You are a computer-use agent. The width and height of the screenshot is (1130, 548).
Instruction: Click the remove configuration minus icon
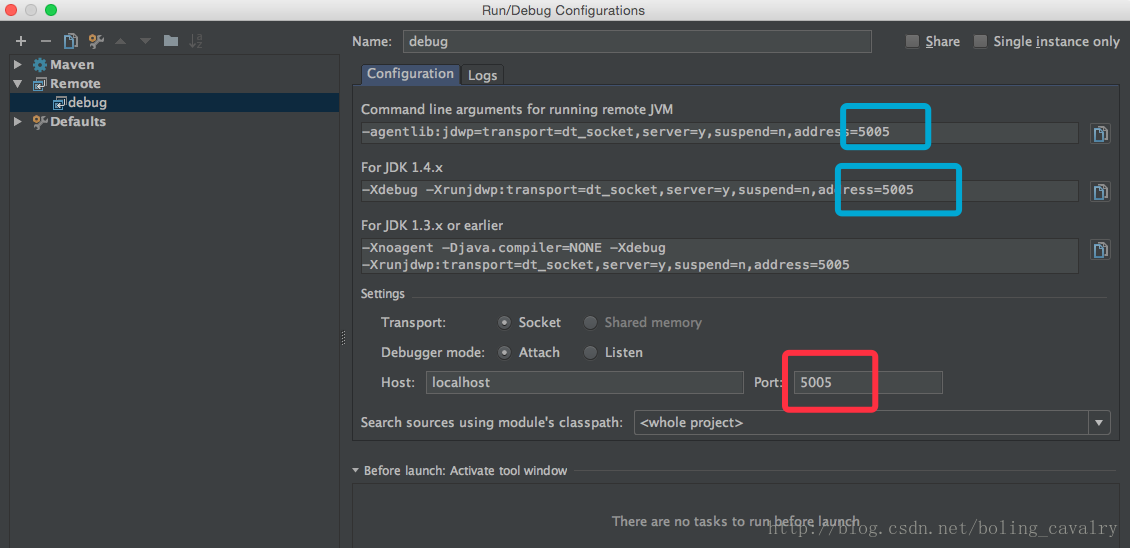[45, 41]
